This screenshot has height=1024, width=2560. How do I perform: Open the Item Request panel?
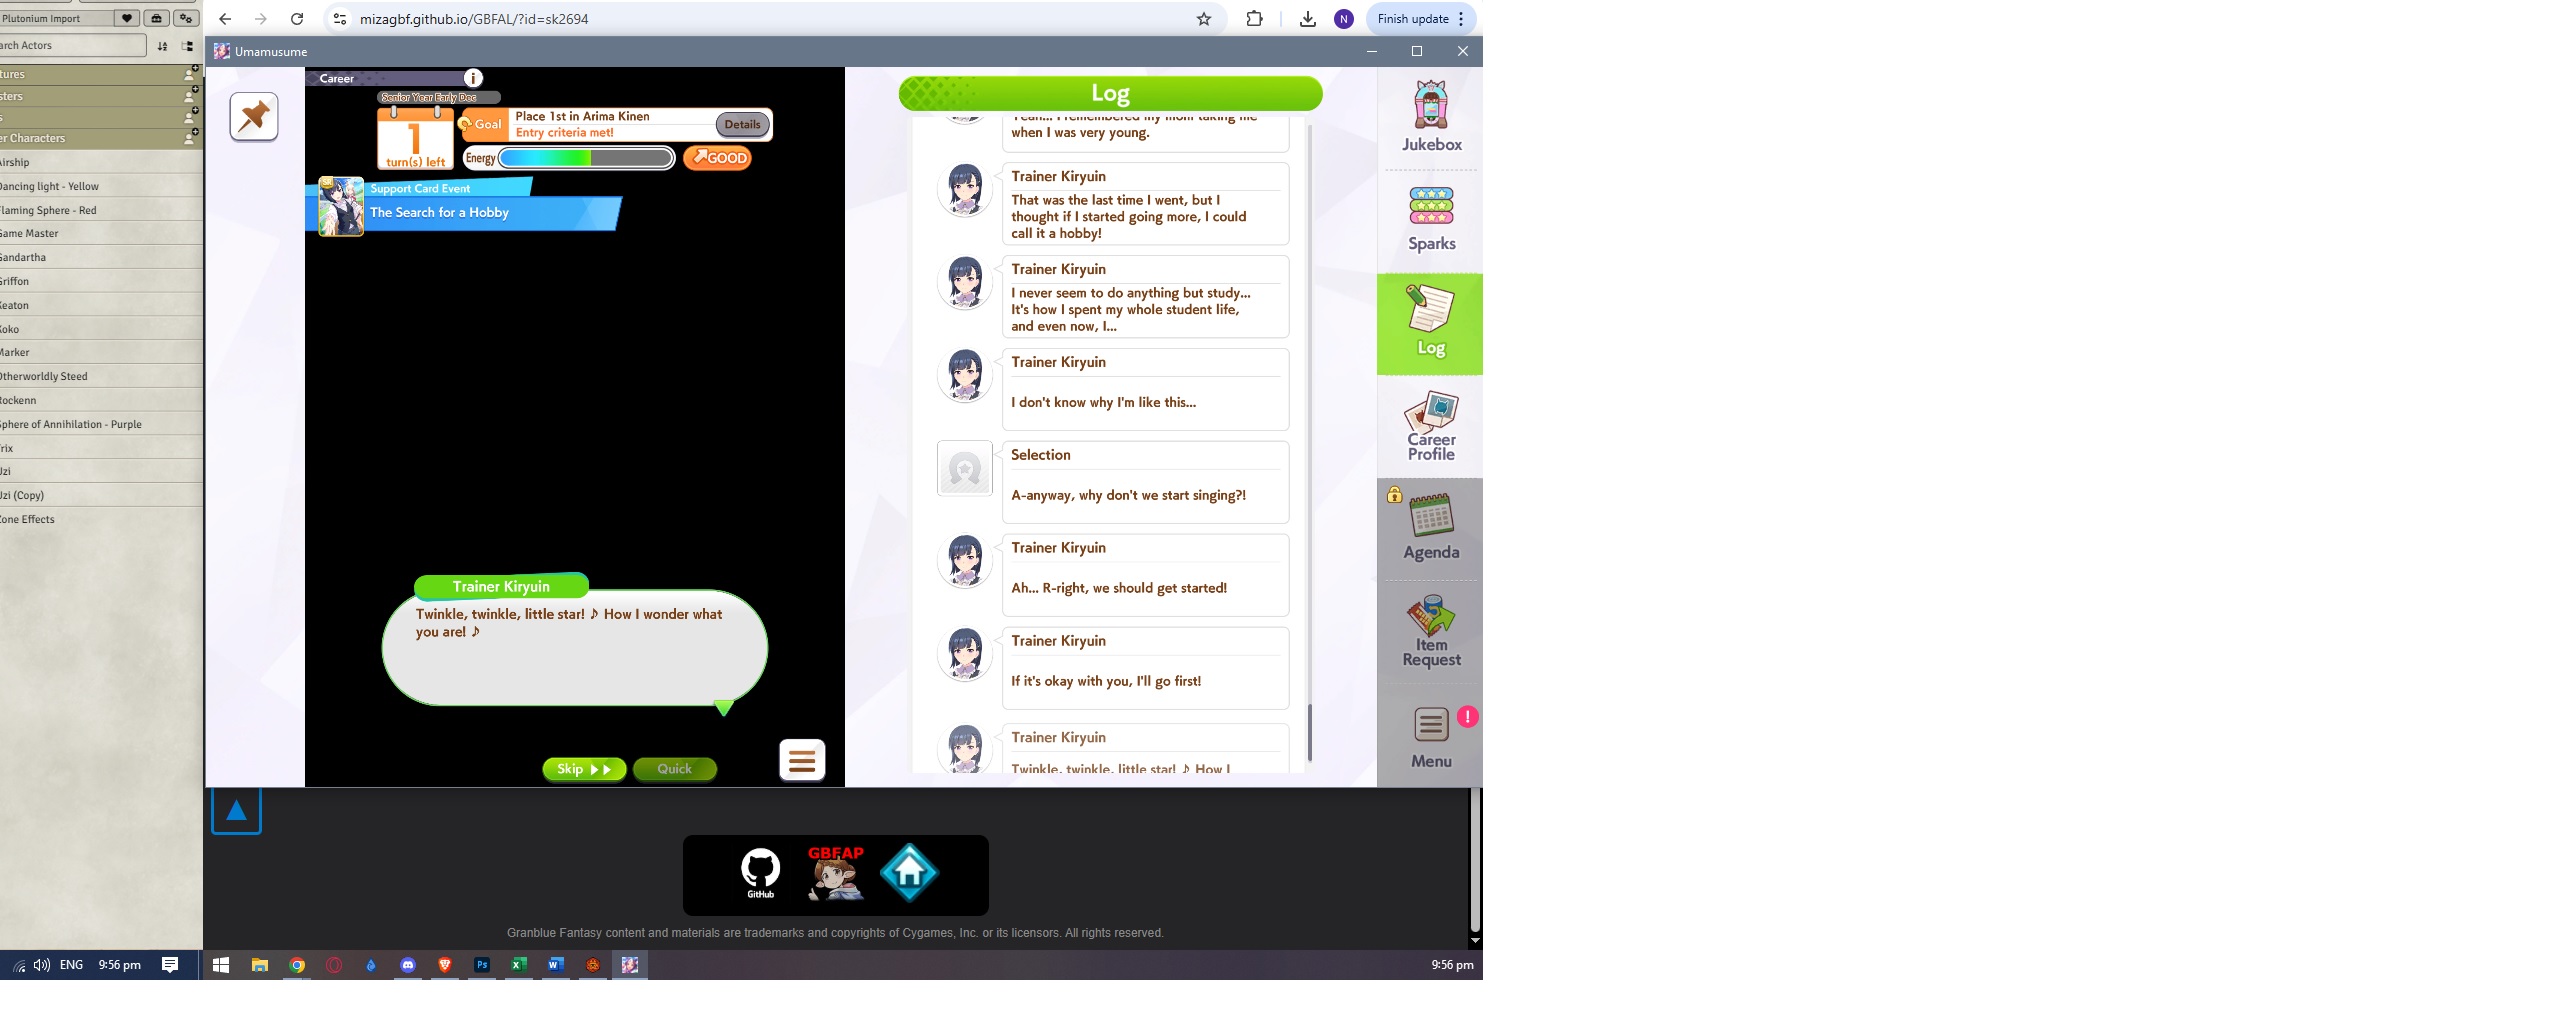pos(1431,632)
